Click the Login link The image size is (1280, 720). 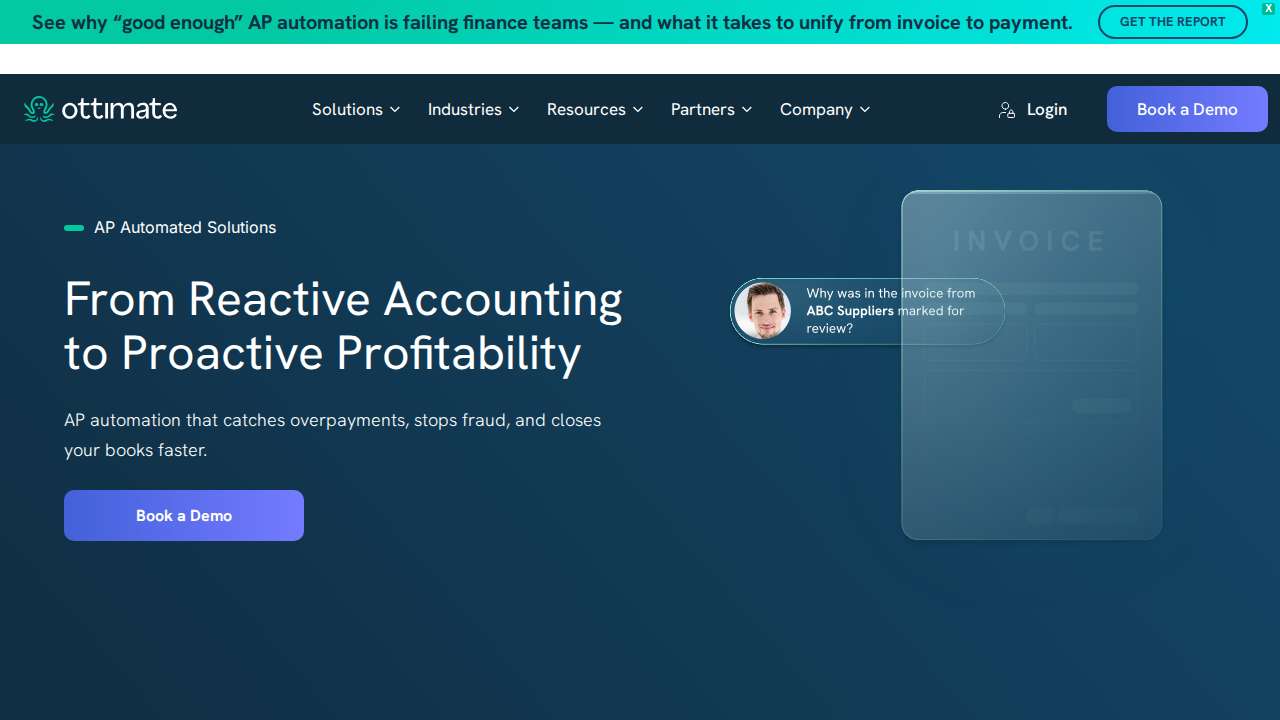point(1046,110)
